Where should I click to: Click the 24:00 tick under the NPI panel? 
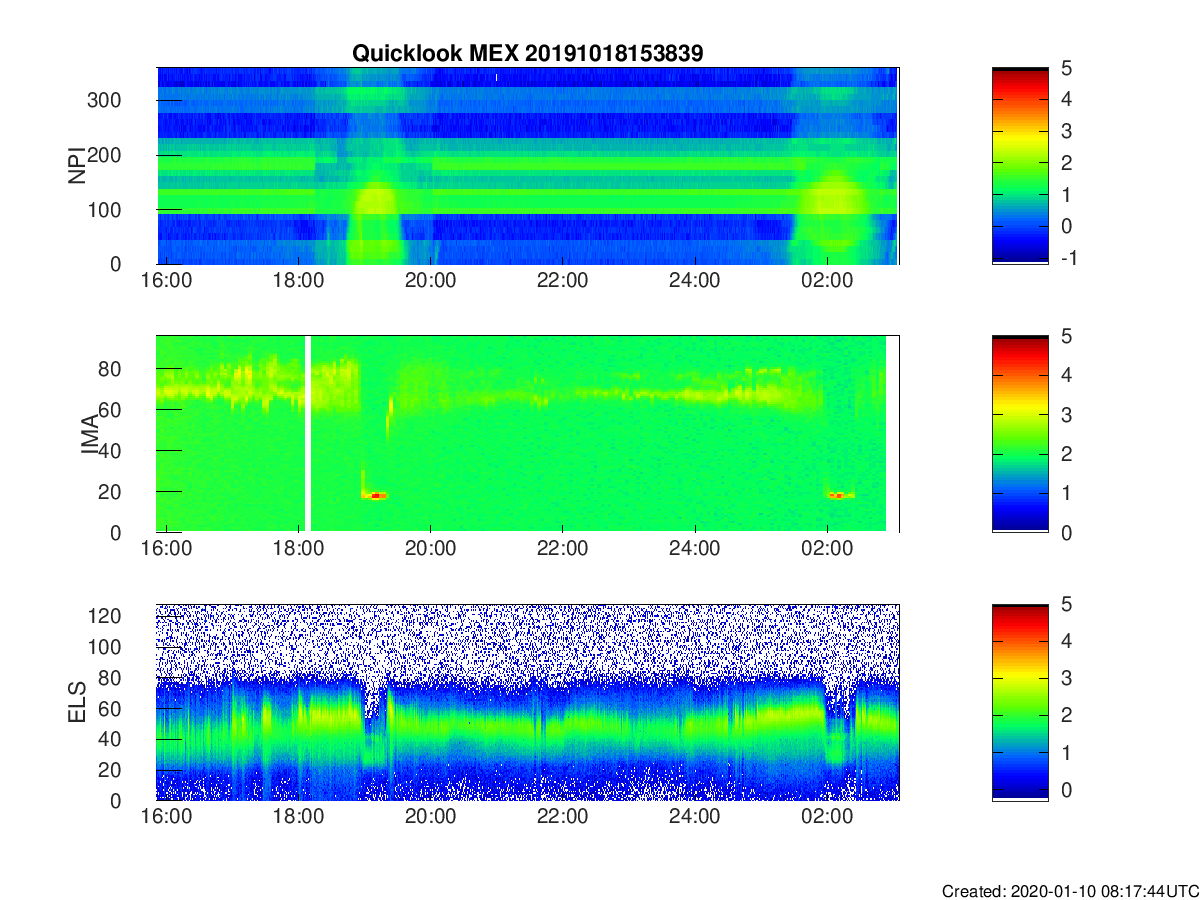[695, 280]
